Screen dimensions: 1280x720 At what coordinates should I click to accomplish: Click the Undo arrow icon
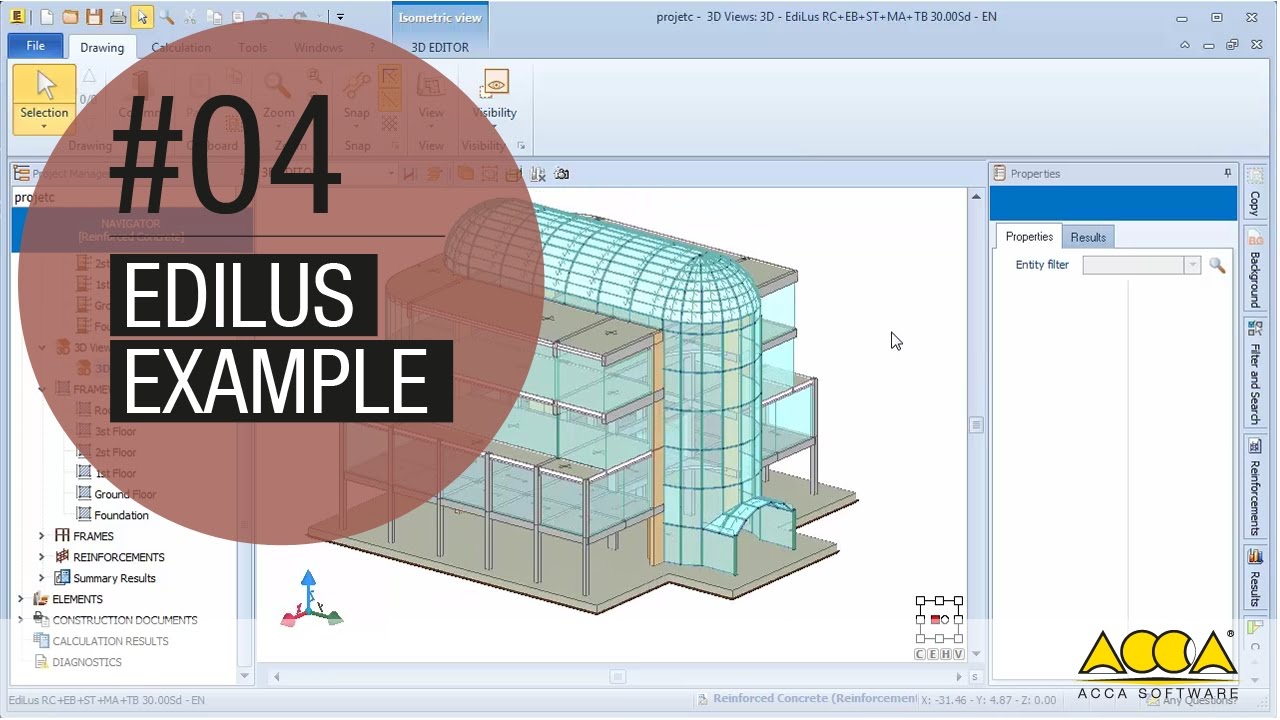pyautogui.click(x=262, y=17)
